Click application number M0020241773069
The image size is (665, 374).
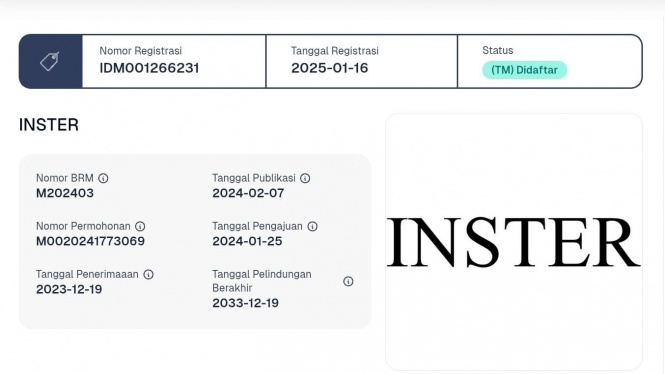coord(90,241)
